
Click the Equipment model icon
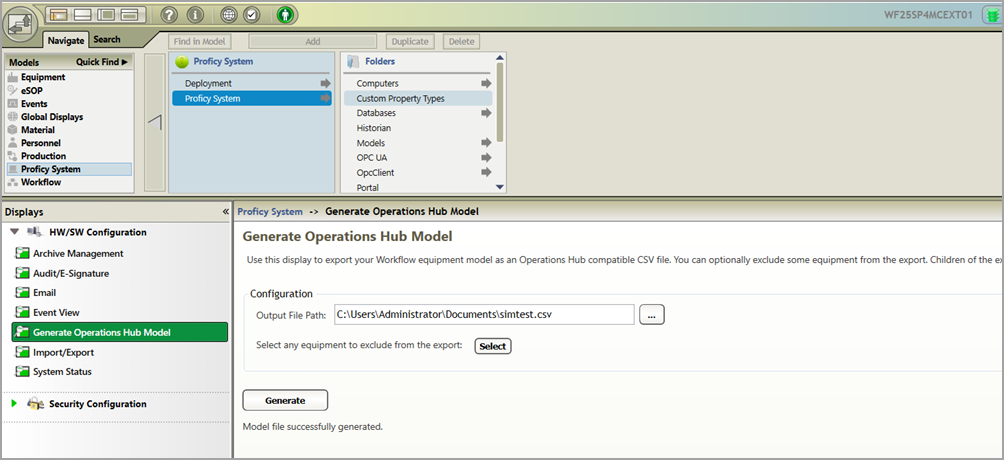point(13,78)
